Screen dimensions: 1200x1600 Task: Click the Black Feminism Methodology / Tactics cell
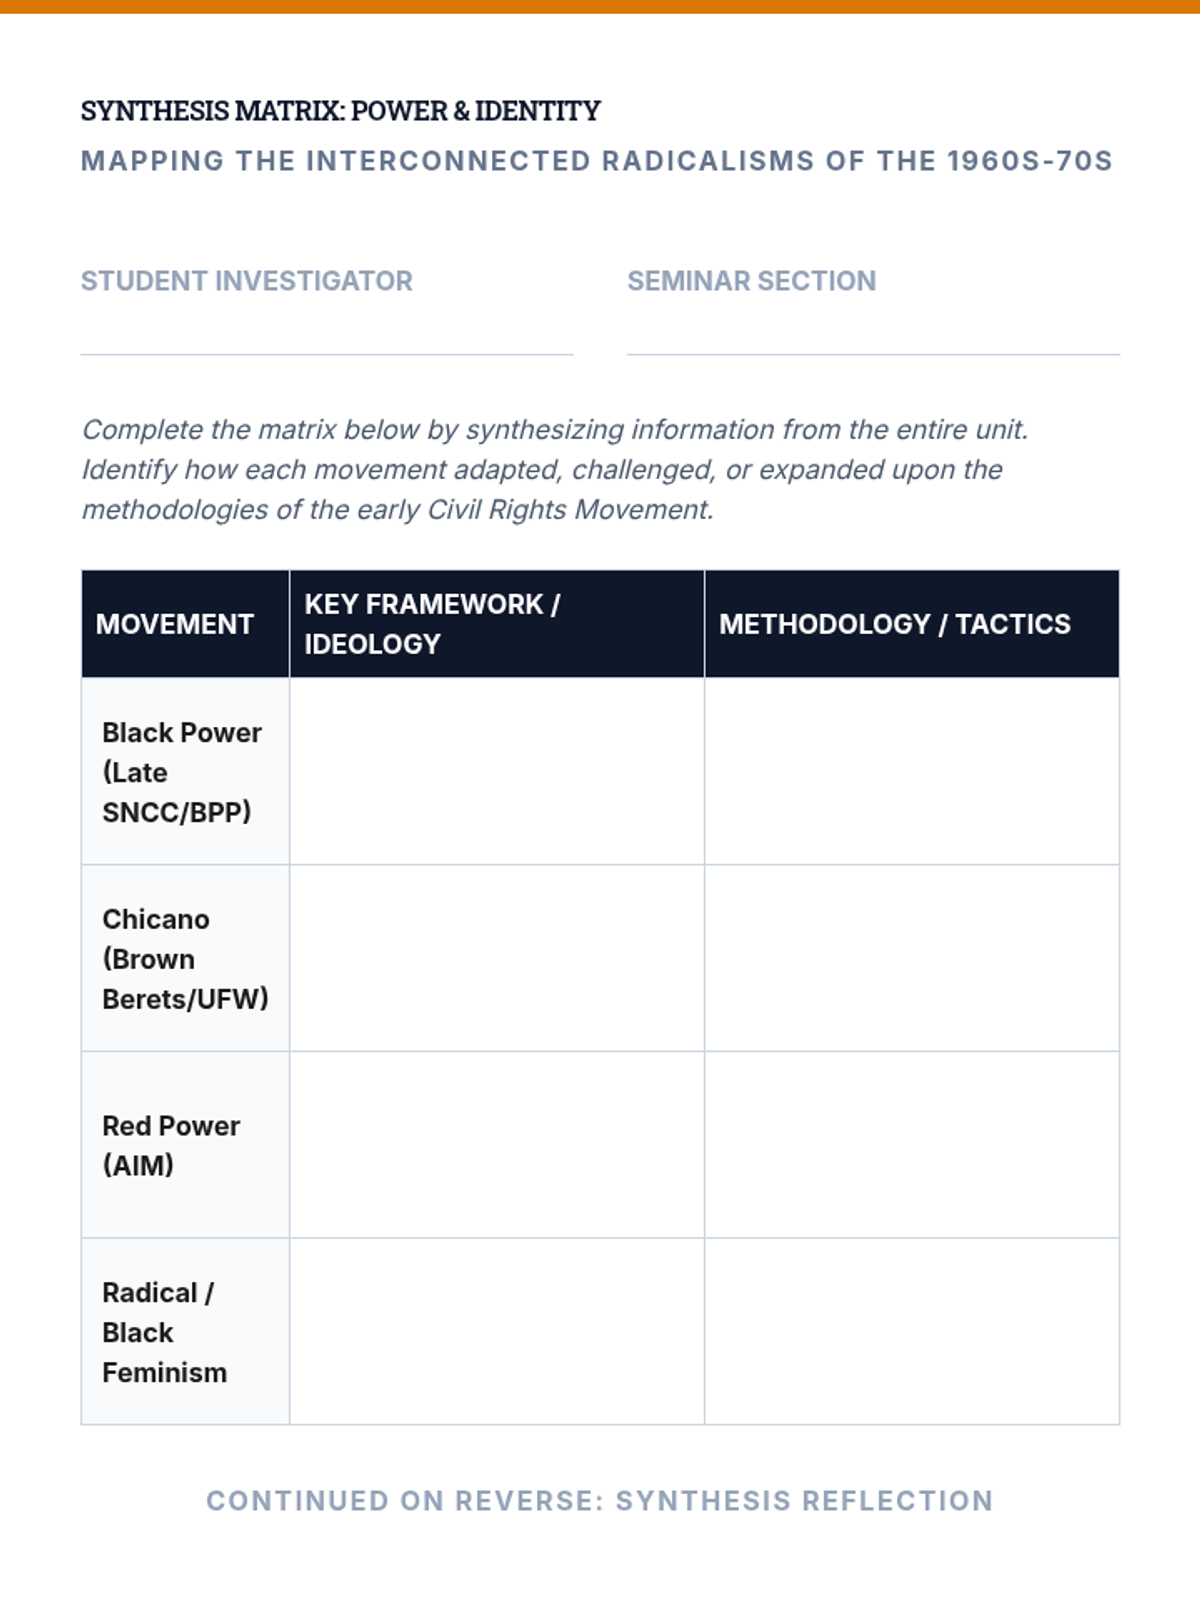pyautogui.click(x=911, y=1331)
